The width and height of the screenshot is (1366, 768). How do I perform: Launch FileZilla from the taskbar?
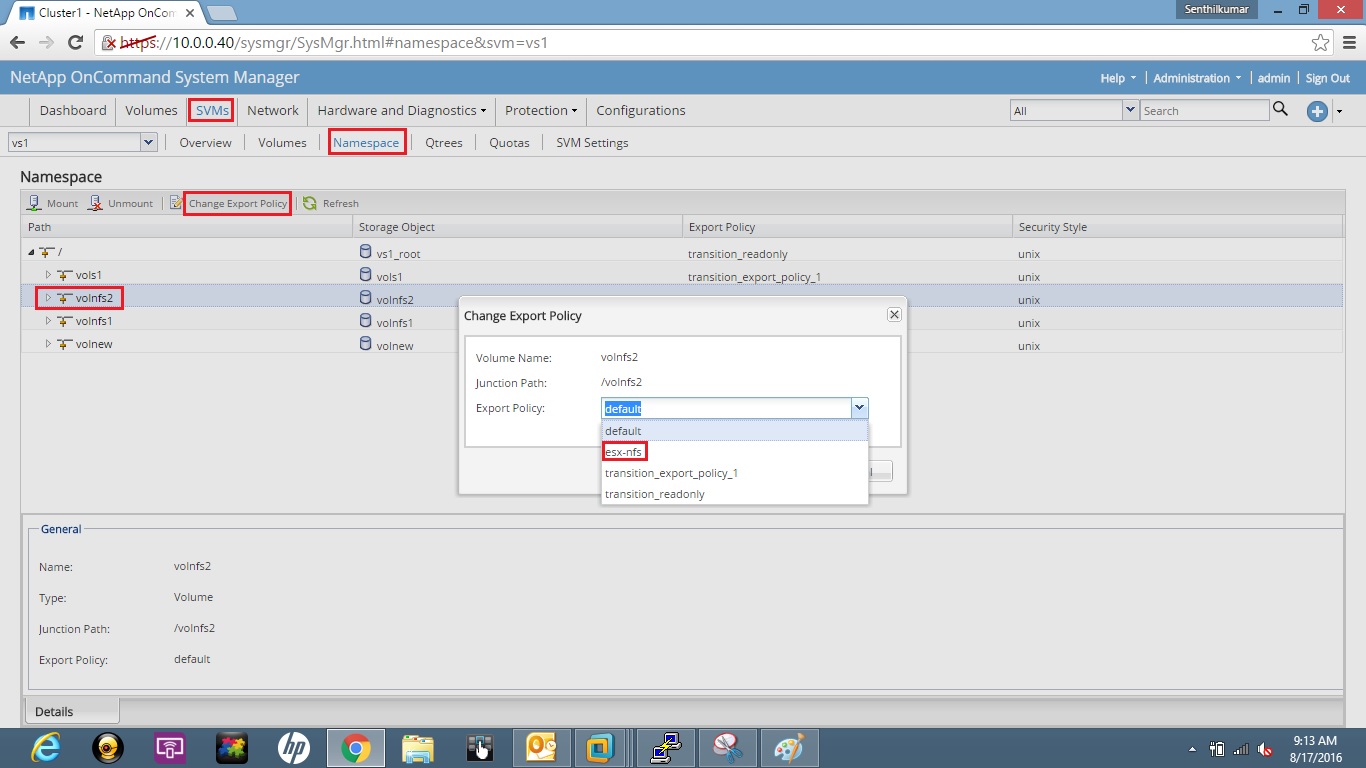click(666, 747)
